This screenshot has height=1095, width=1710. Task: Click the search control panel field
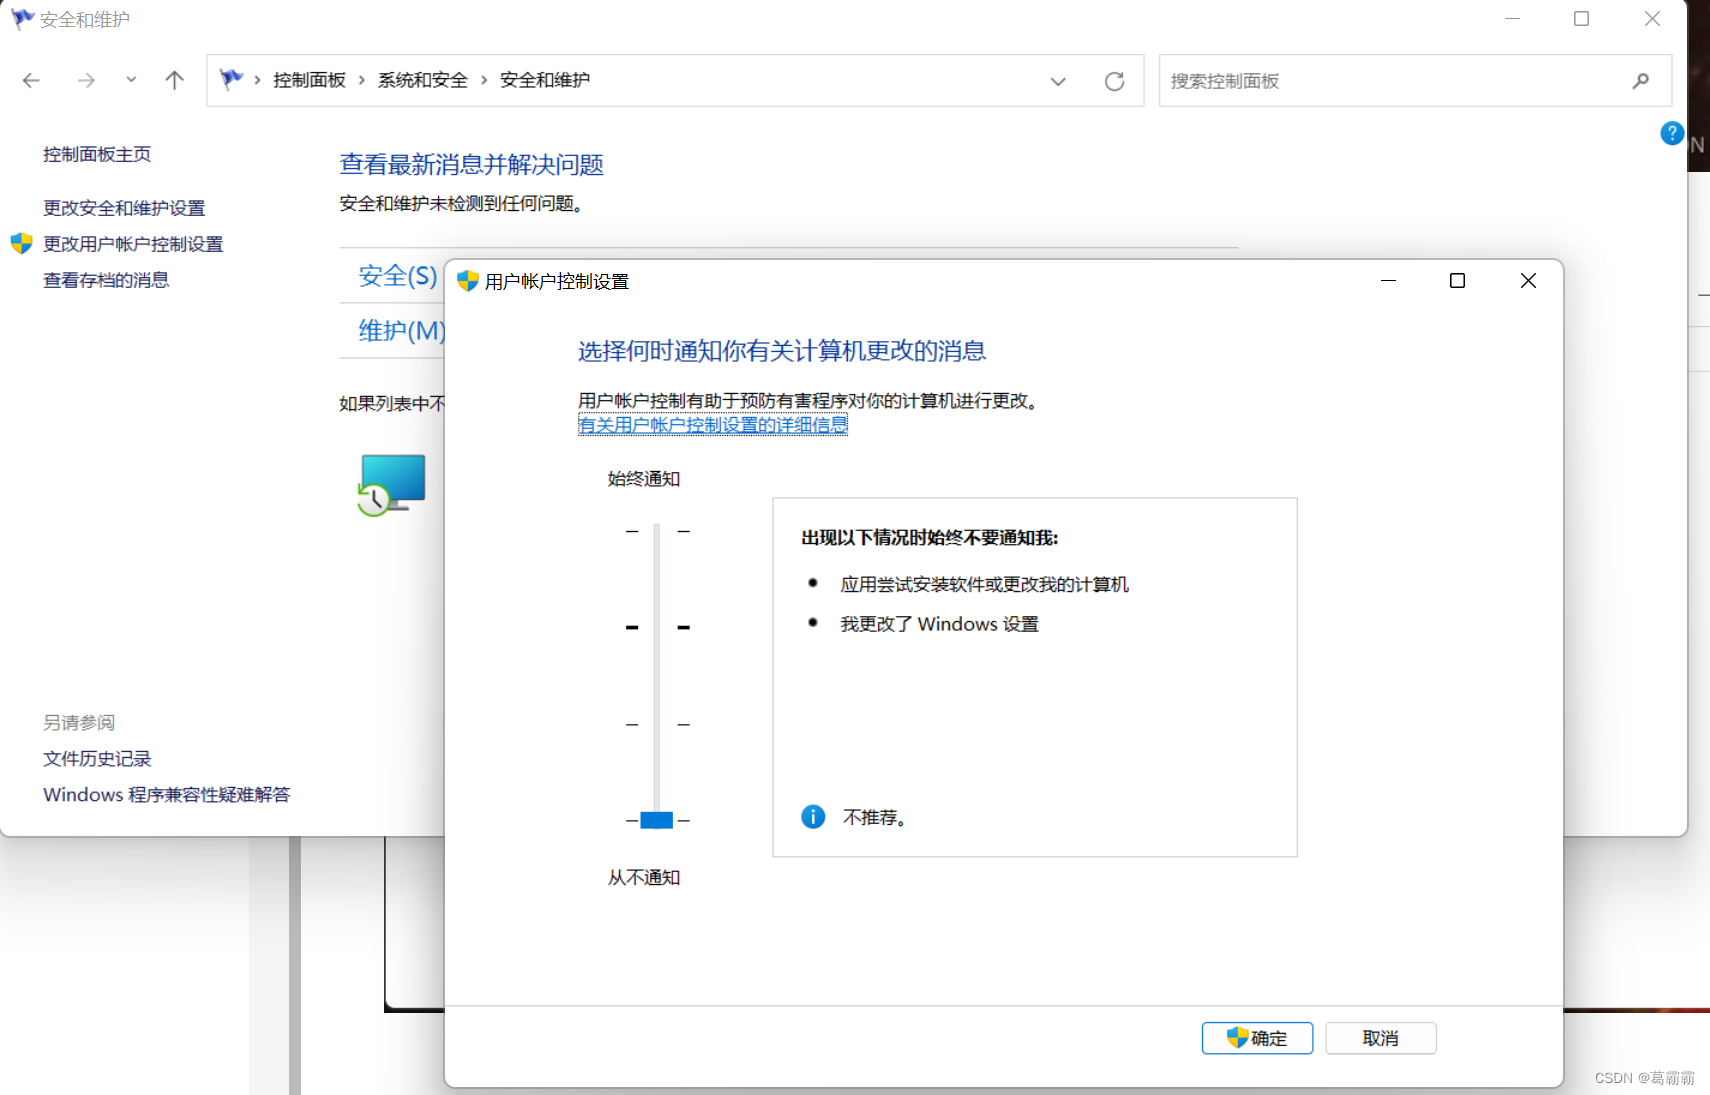(x=1415, y=81)
